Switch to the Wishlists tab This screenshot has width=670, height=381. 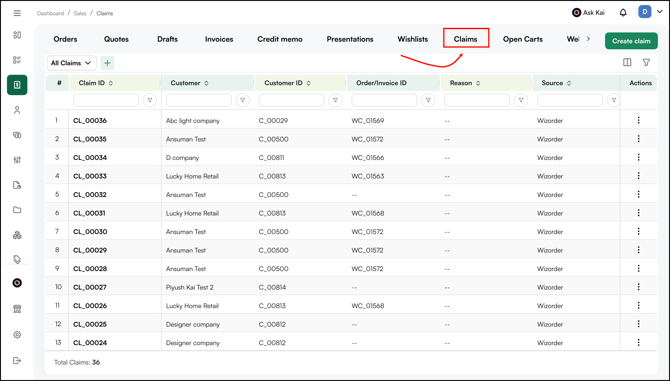point(413,39)
